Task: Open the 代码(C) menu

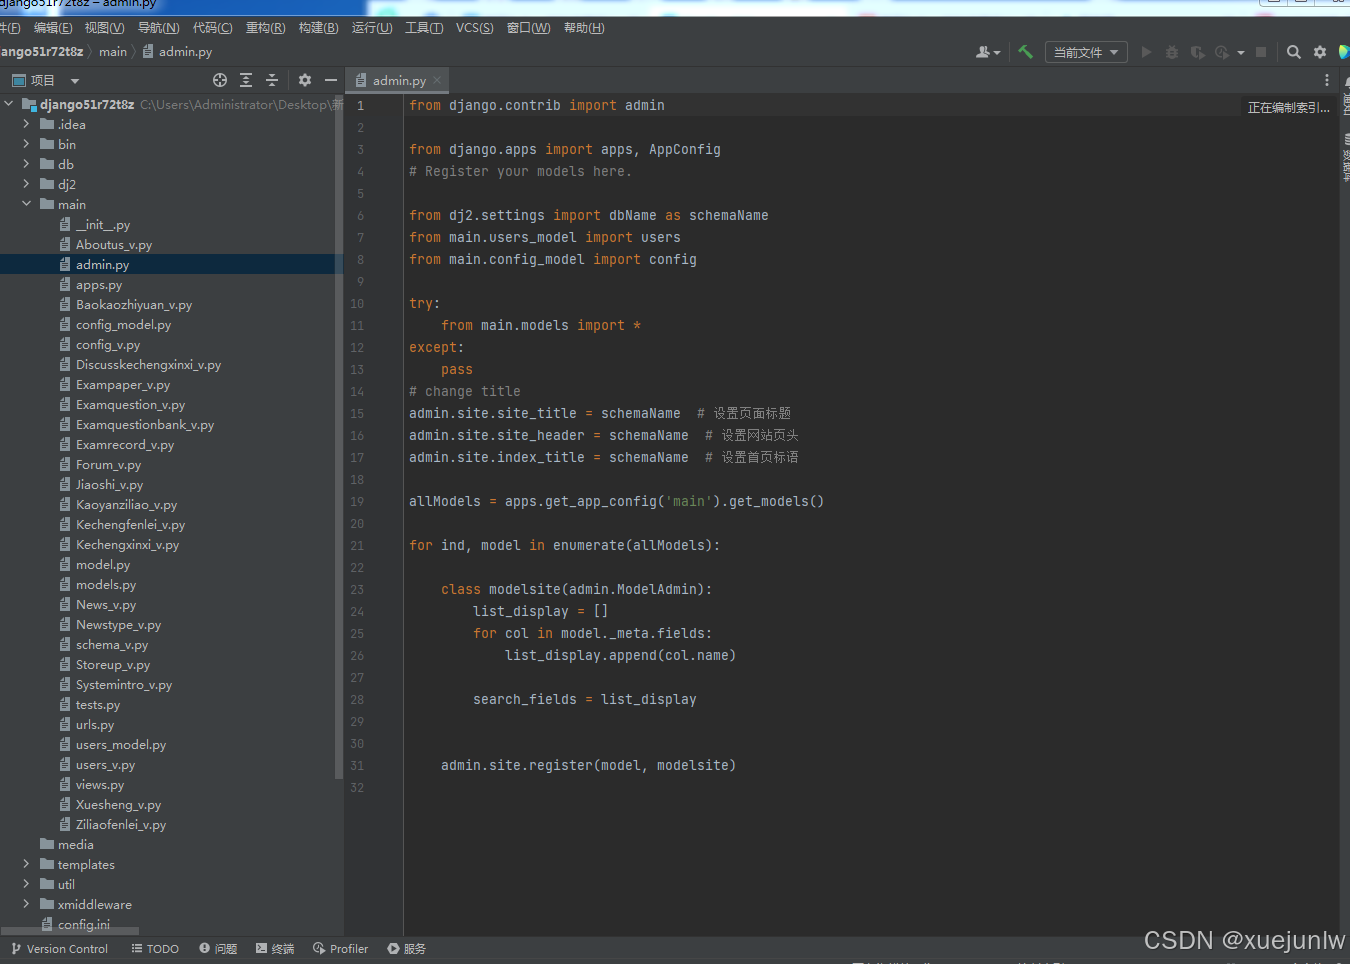Action: coord(213,28)
